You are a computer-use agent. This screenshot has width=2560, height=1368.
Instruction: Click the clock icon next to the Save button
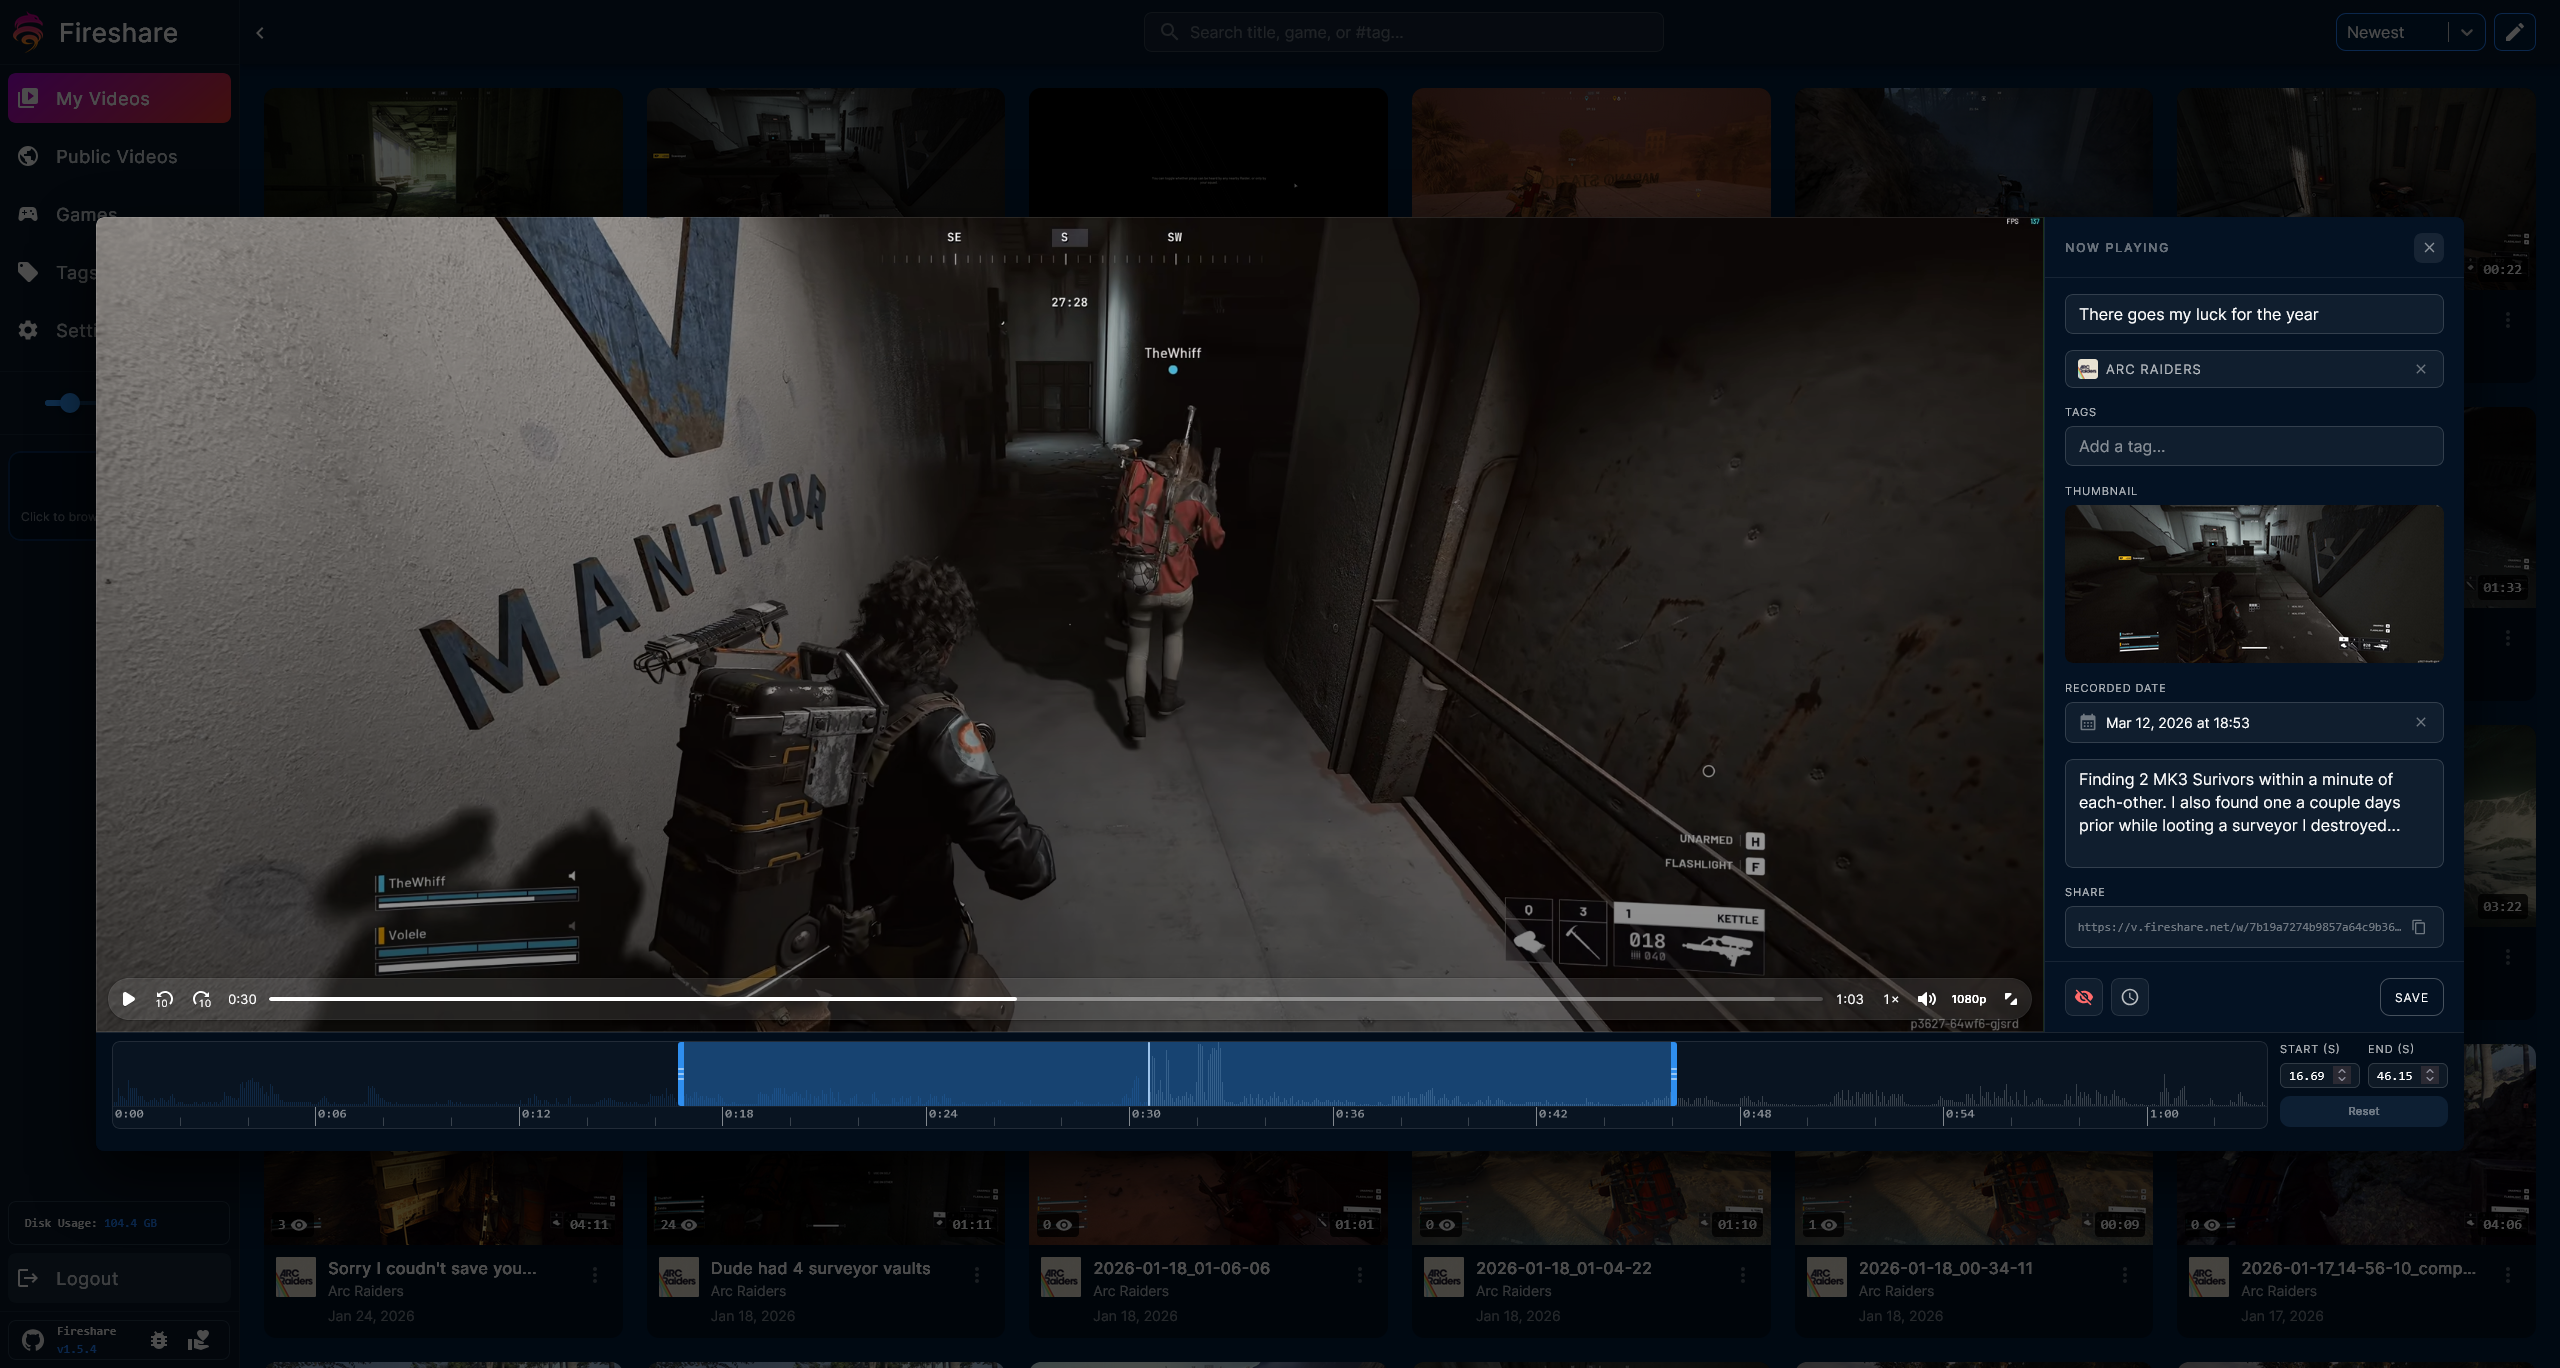click(2130, 997)
